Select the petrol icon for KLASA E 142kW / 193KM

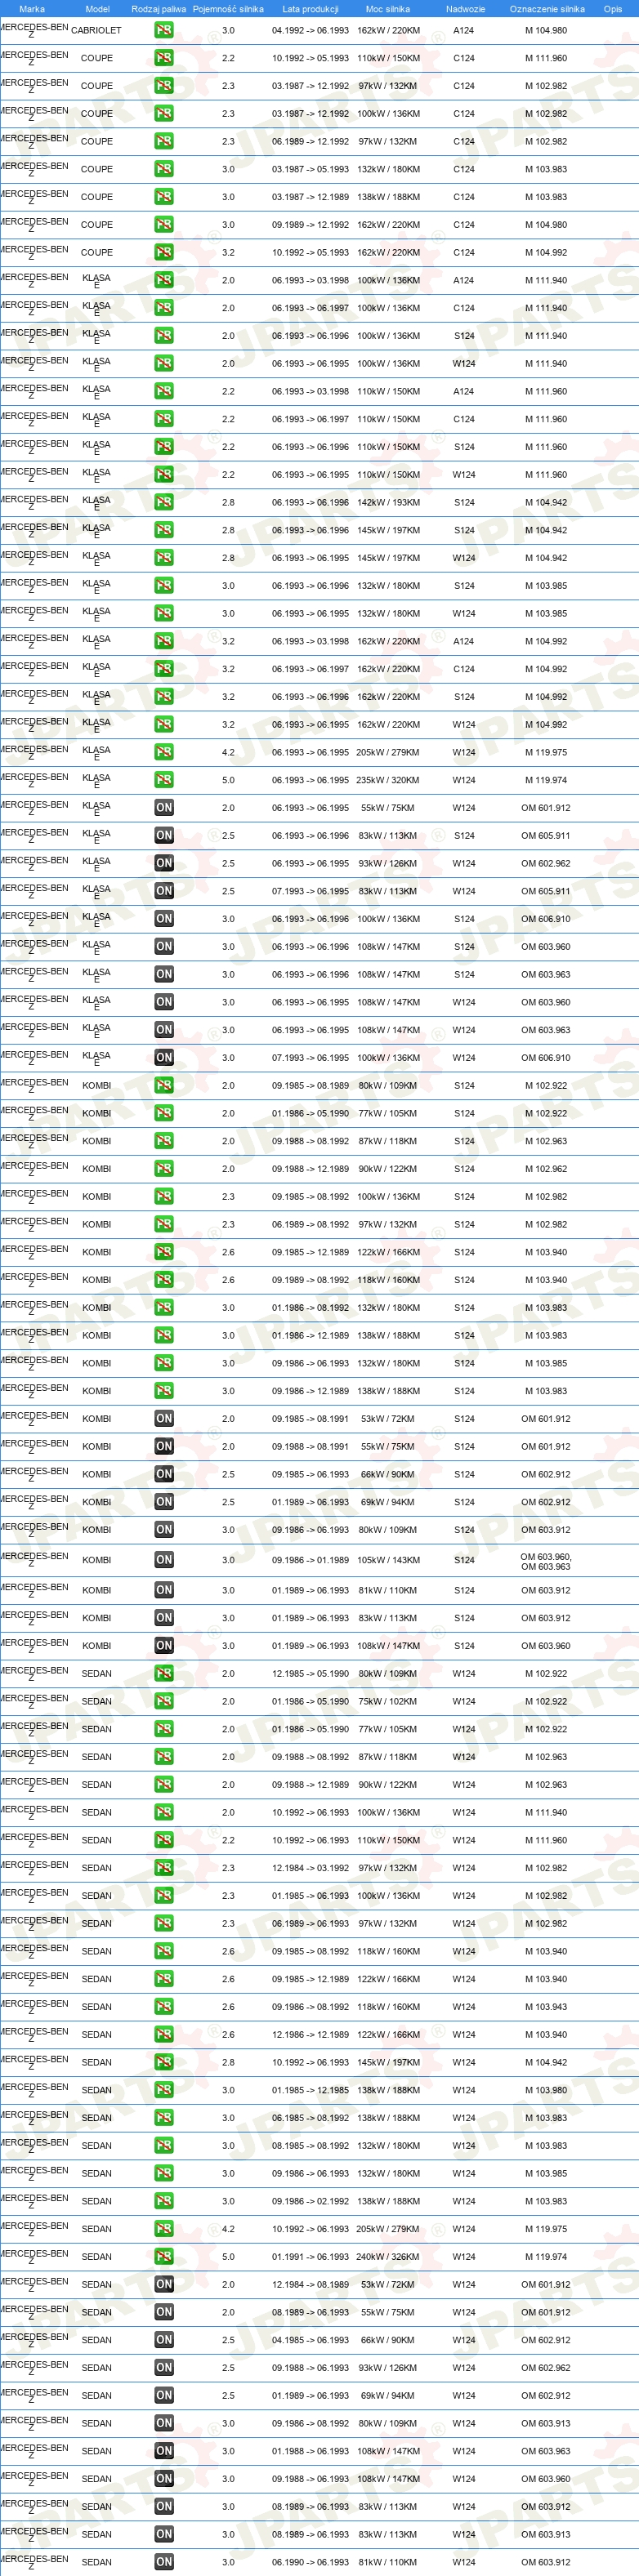(164, 502)
